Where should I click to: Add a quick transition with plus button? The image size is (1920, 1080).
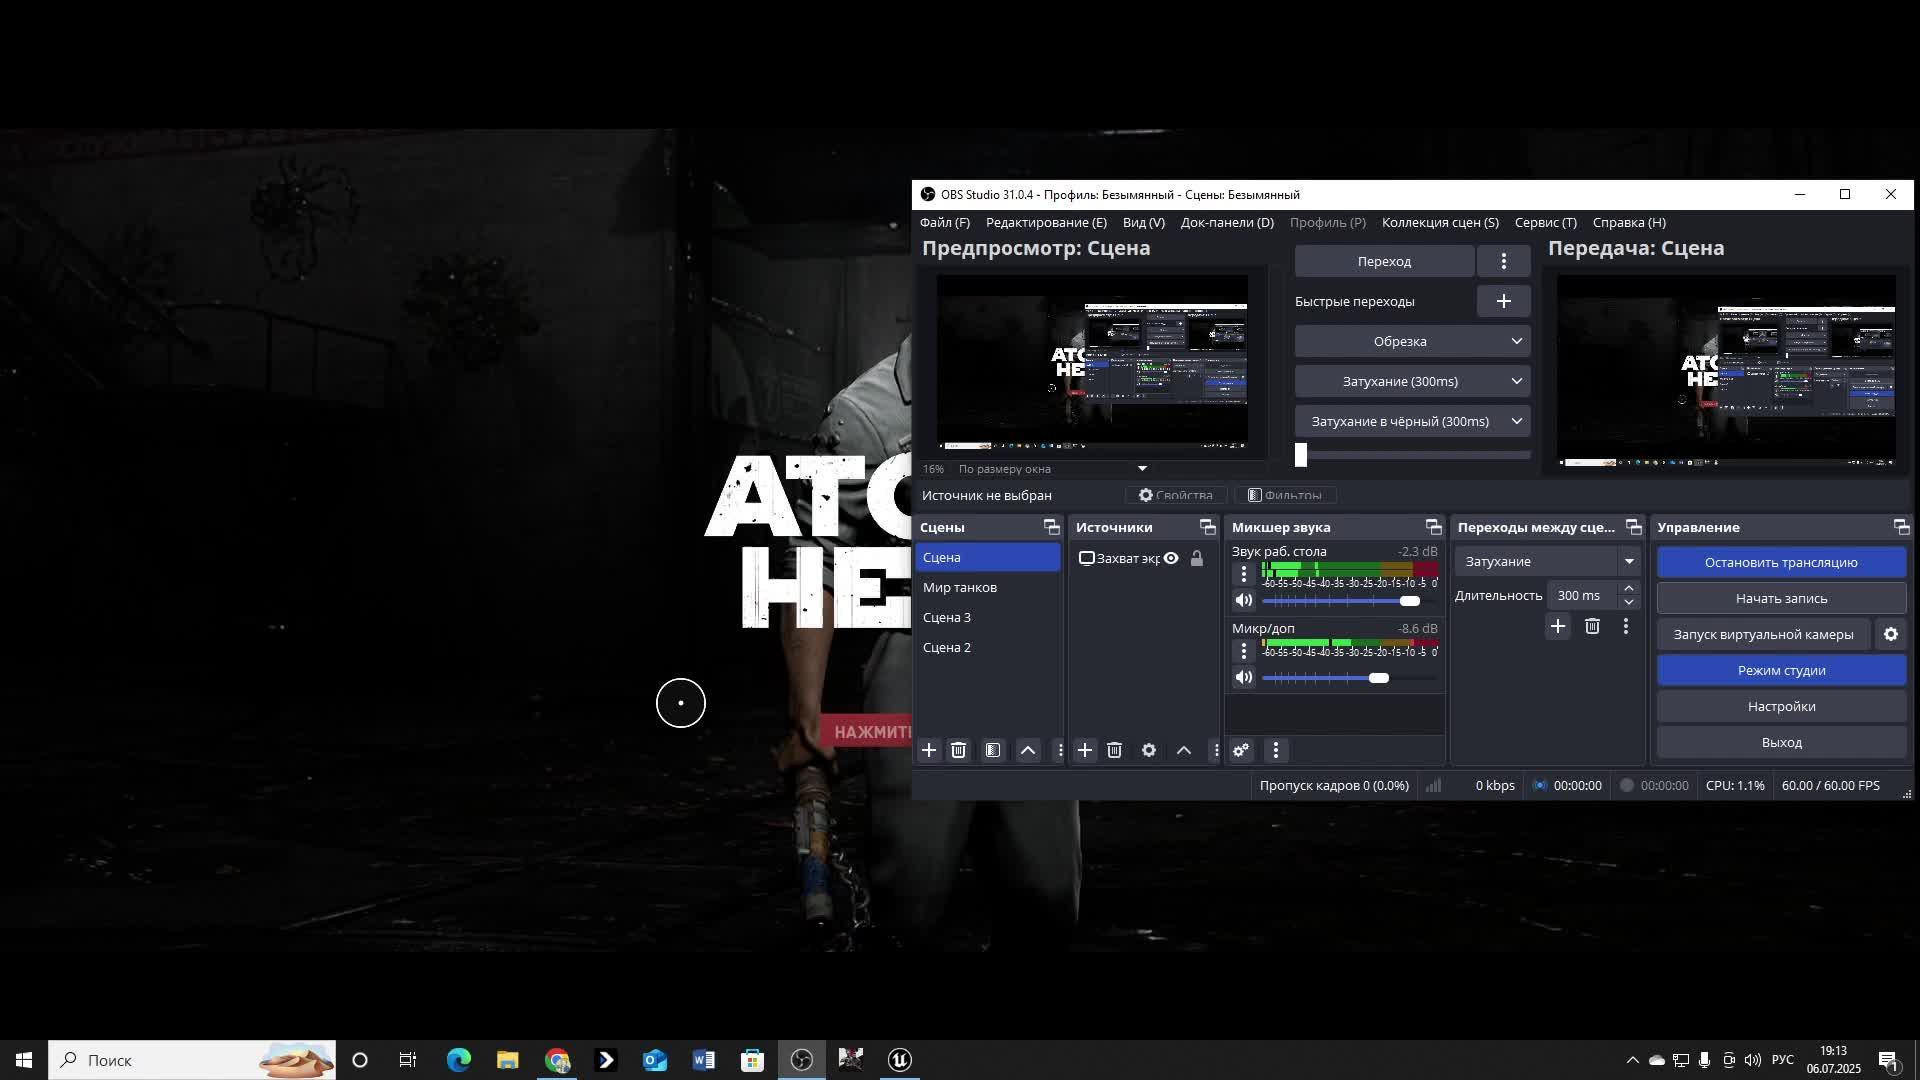(x=1503, y=301)
